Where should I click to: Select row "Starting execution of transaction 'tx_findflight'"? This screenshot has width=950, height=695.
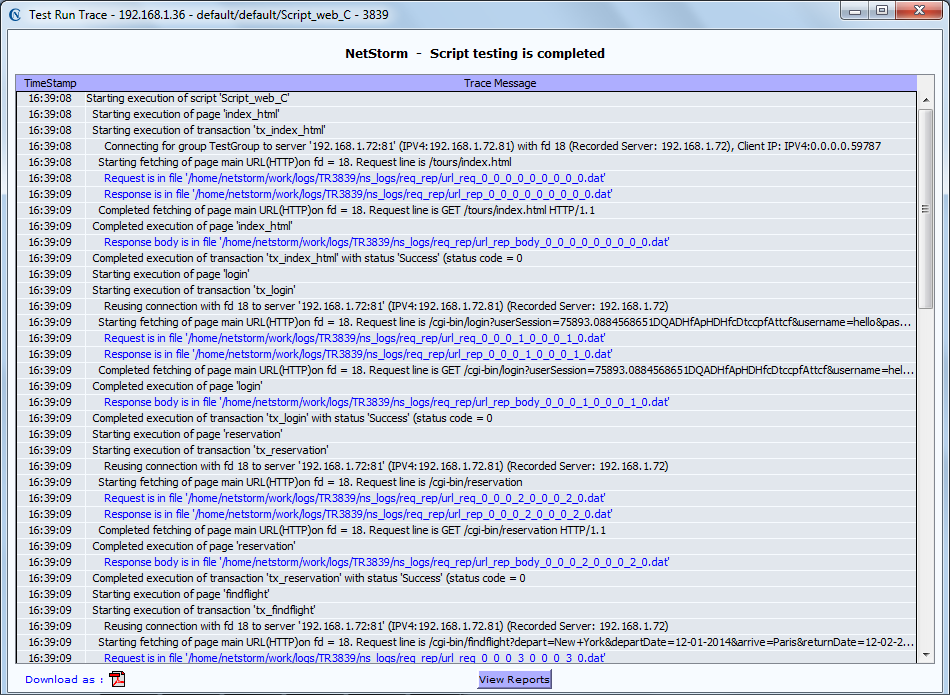tap(467, 610)
